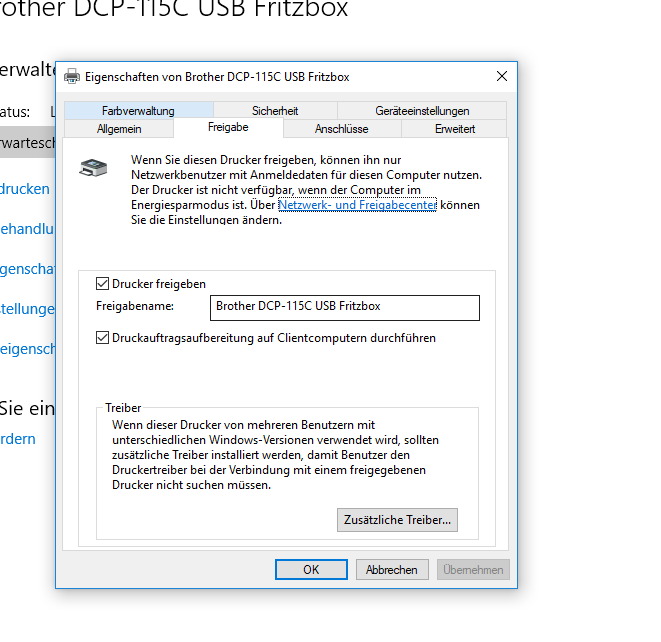Select the Freigabe tab
Image resolution: width=661 pixels, height=642 pixels.
(228, 127)
